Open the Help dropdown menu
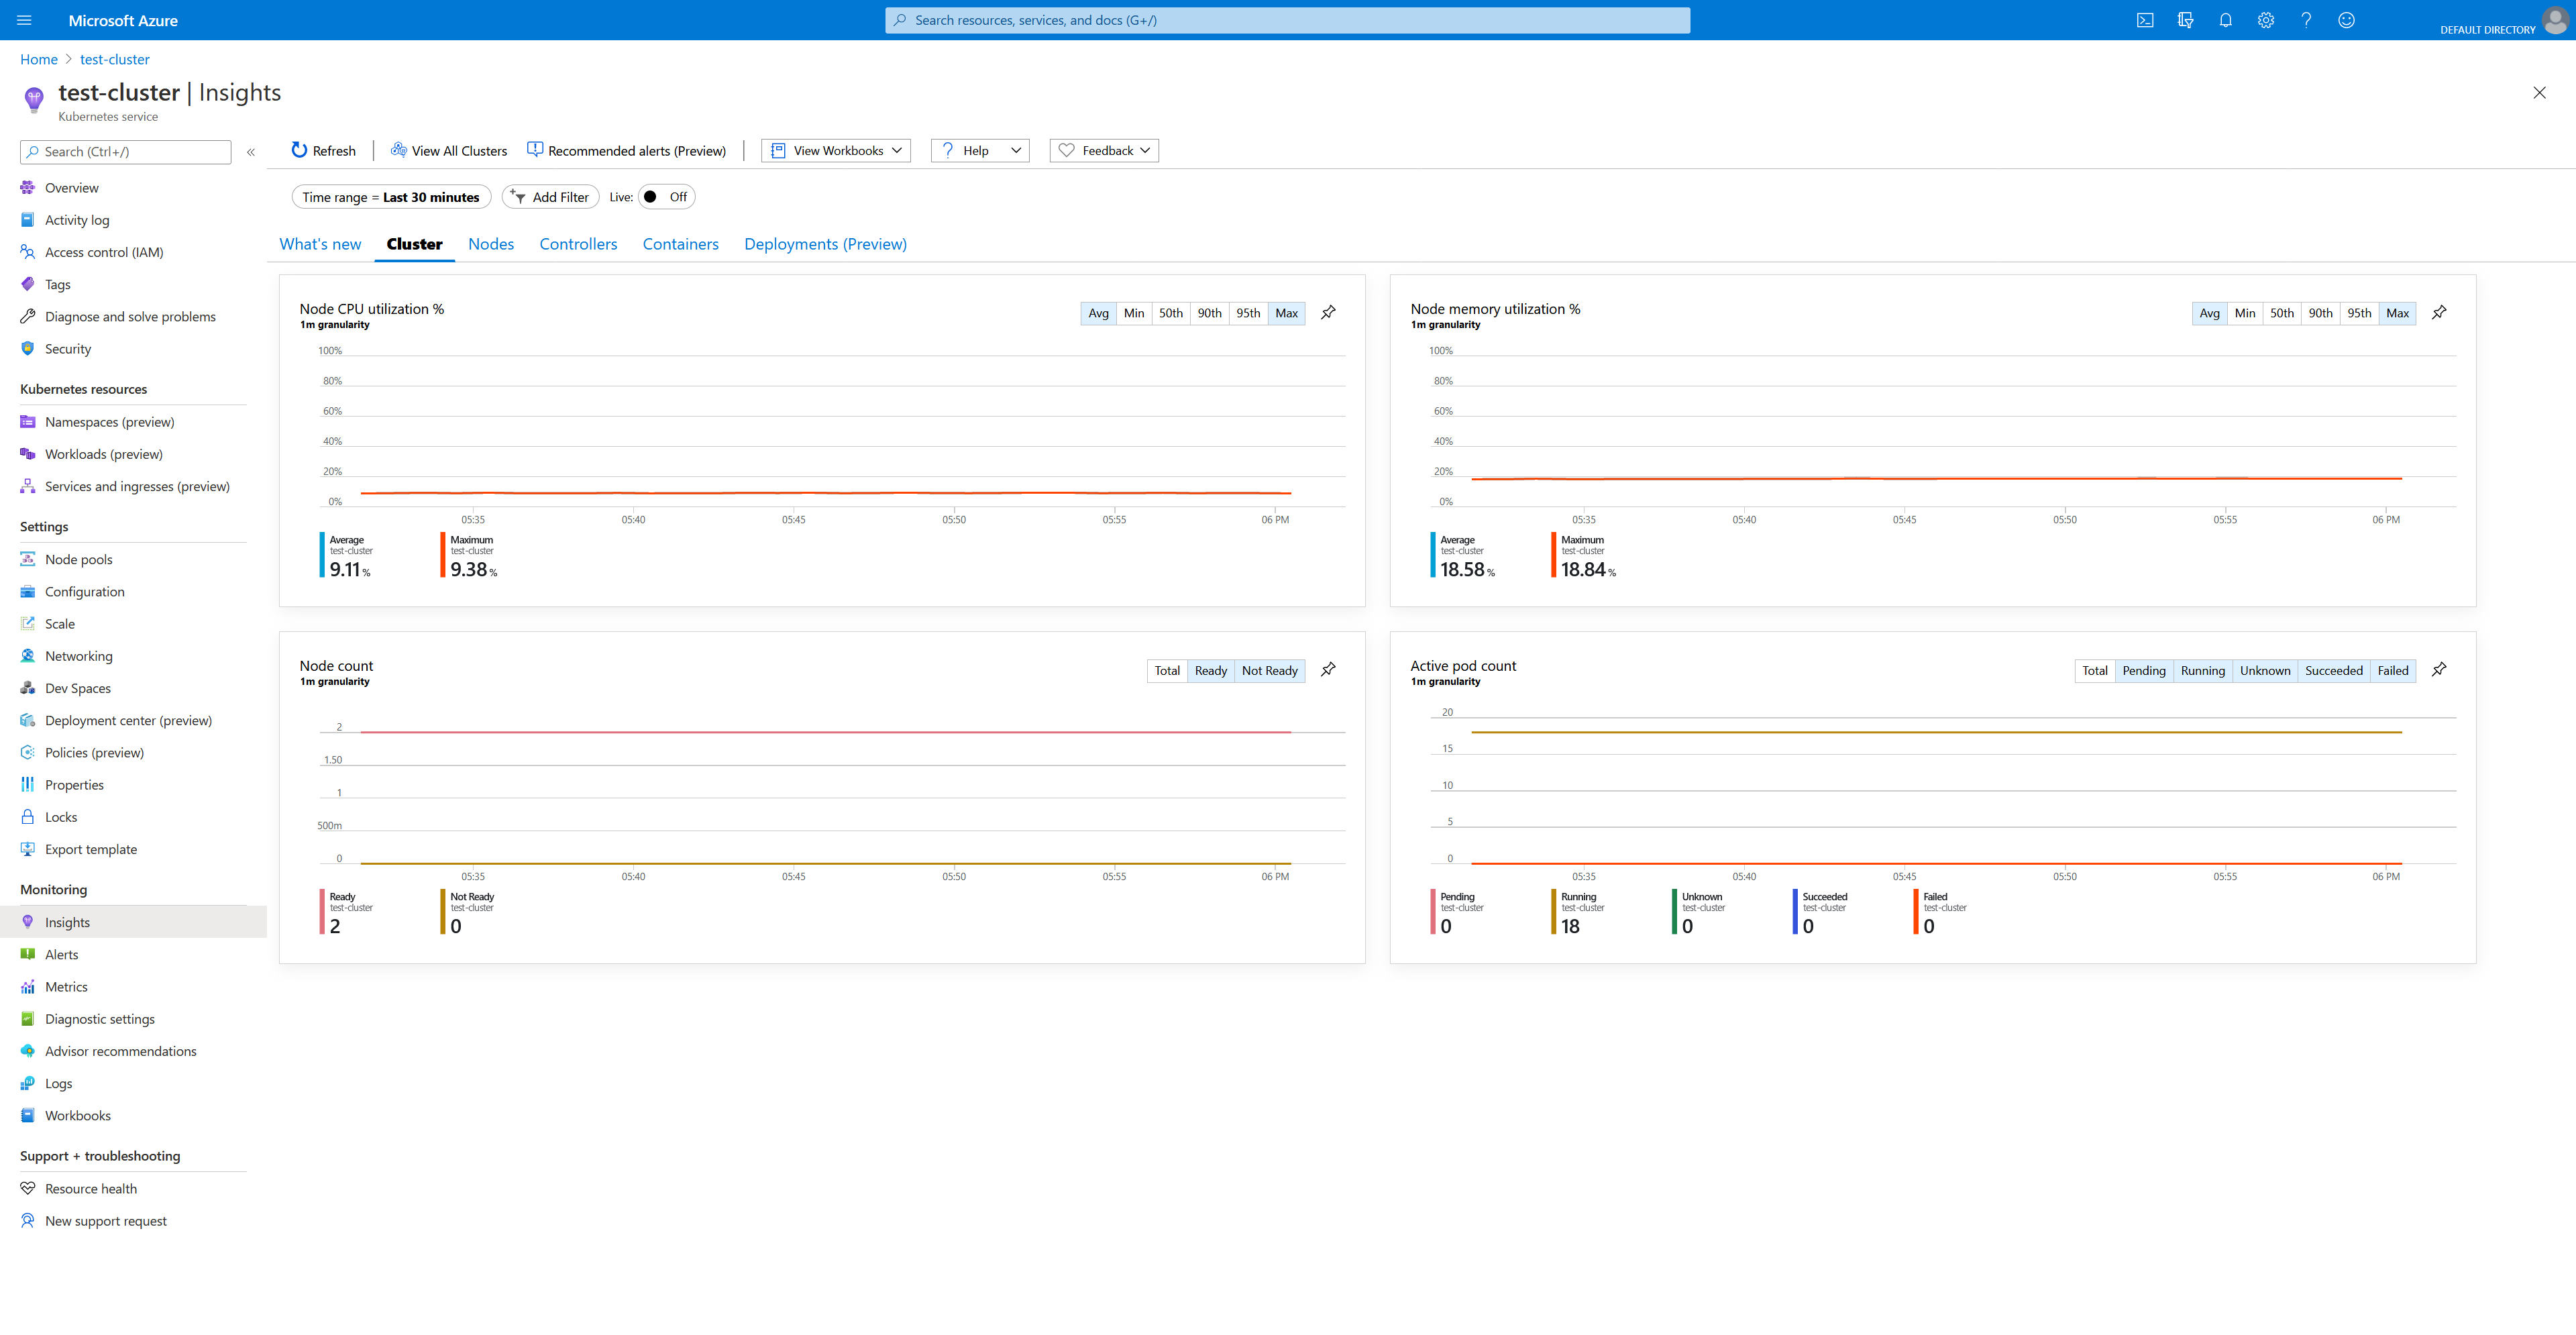Screen dimensions: 2576x1335 tap(980, 151)
